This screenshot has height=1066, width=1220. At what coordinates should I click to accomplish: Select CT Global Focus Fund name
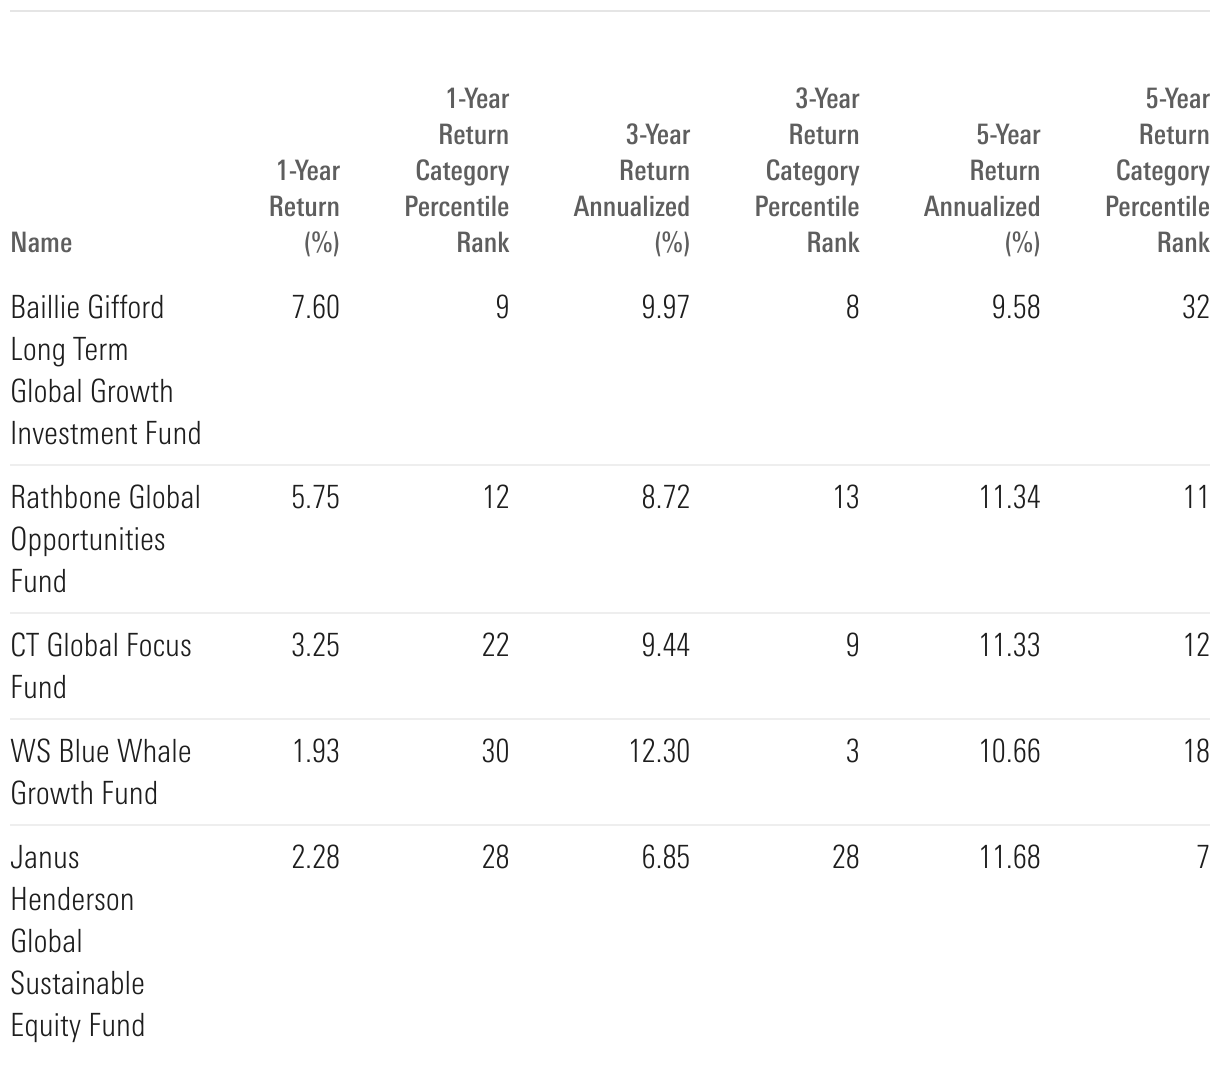click(101, 666)
